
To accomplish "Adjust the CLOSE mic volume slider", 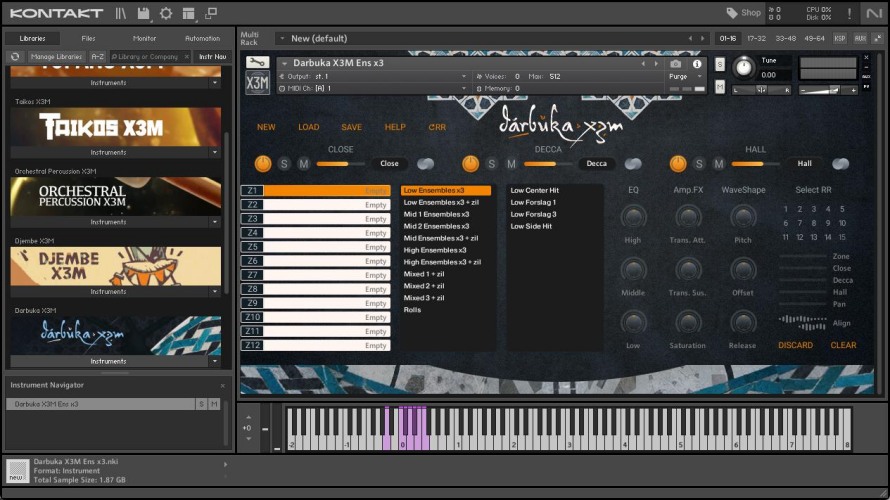I will pos(340,164).
